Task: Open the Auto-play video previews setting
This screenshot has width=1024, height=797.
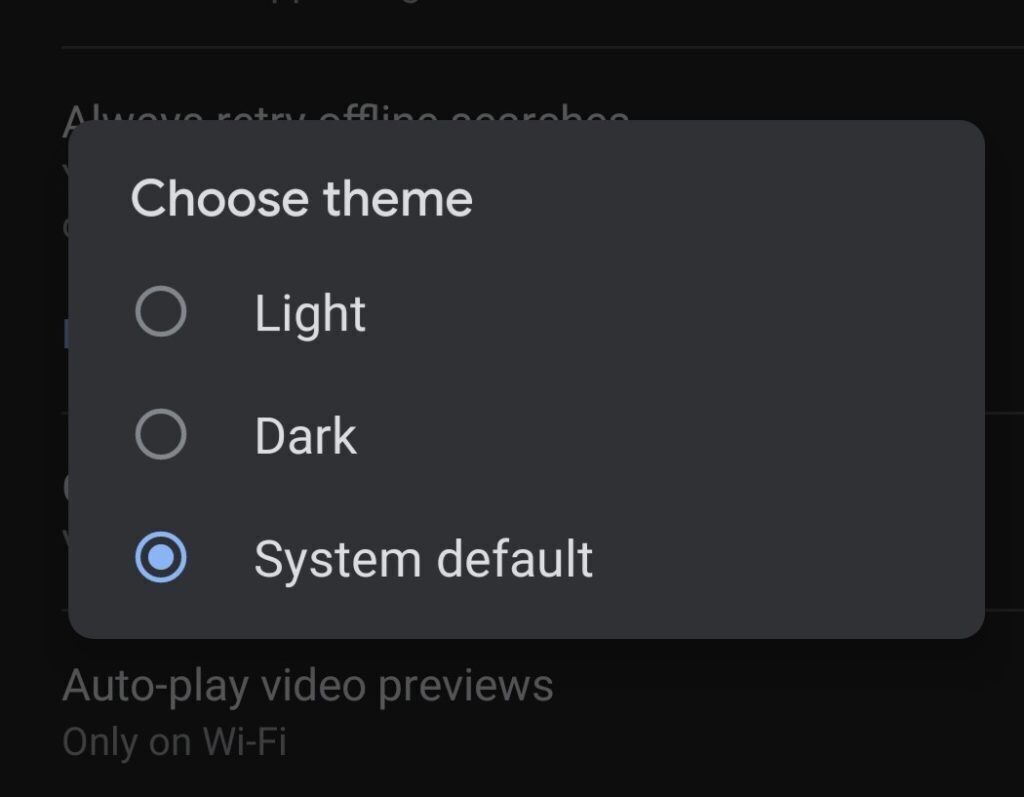Action: coord(307,686)
